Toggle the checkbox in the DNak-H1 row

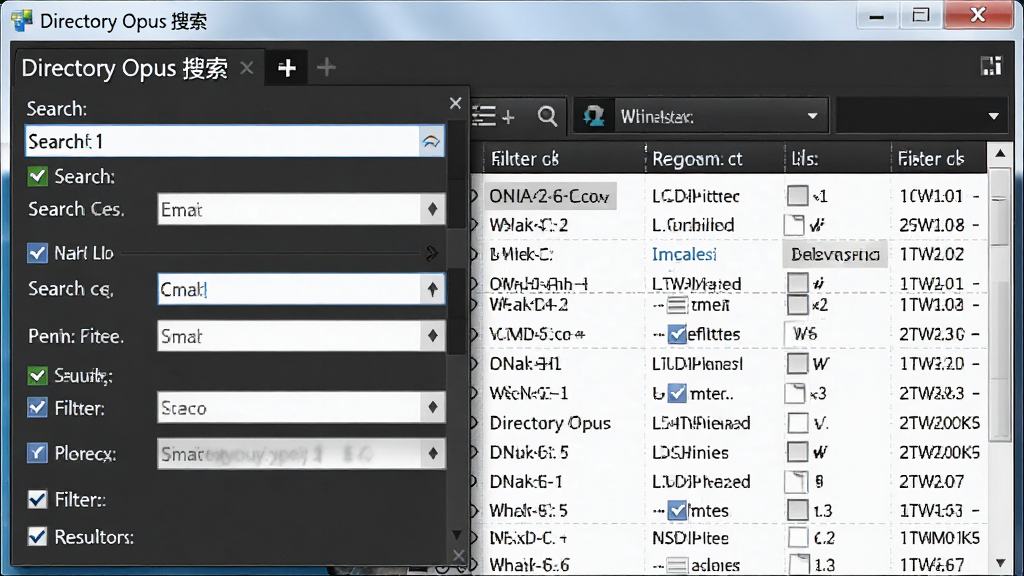point(797,363)
